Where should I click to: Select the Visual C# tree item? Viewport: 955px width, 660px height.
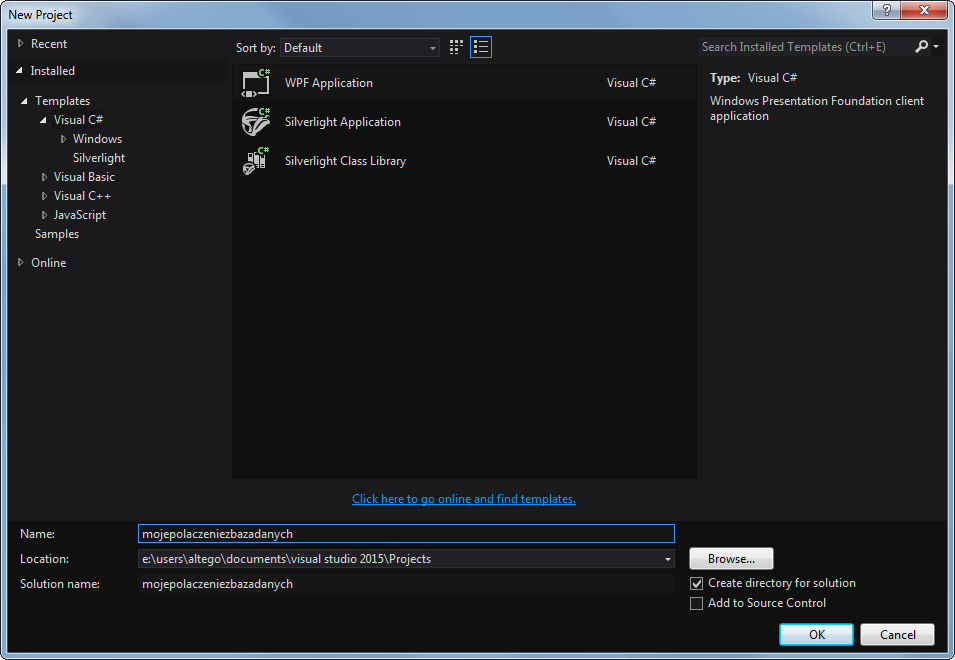click(78, 120)
